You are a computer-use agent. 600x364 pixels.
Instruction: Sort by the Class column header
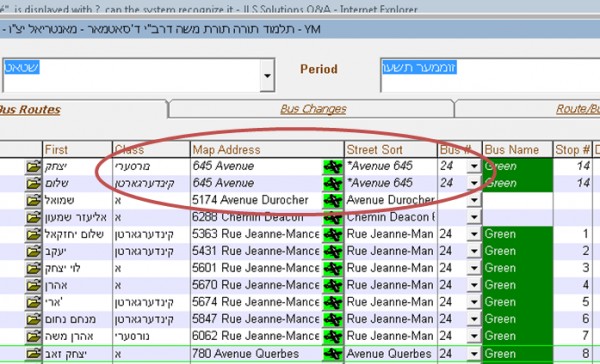[x=152, y=150]
